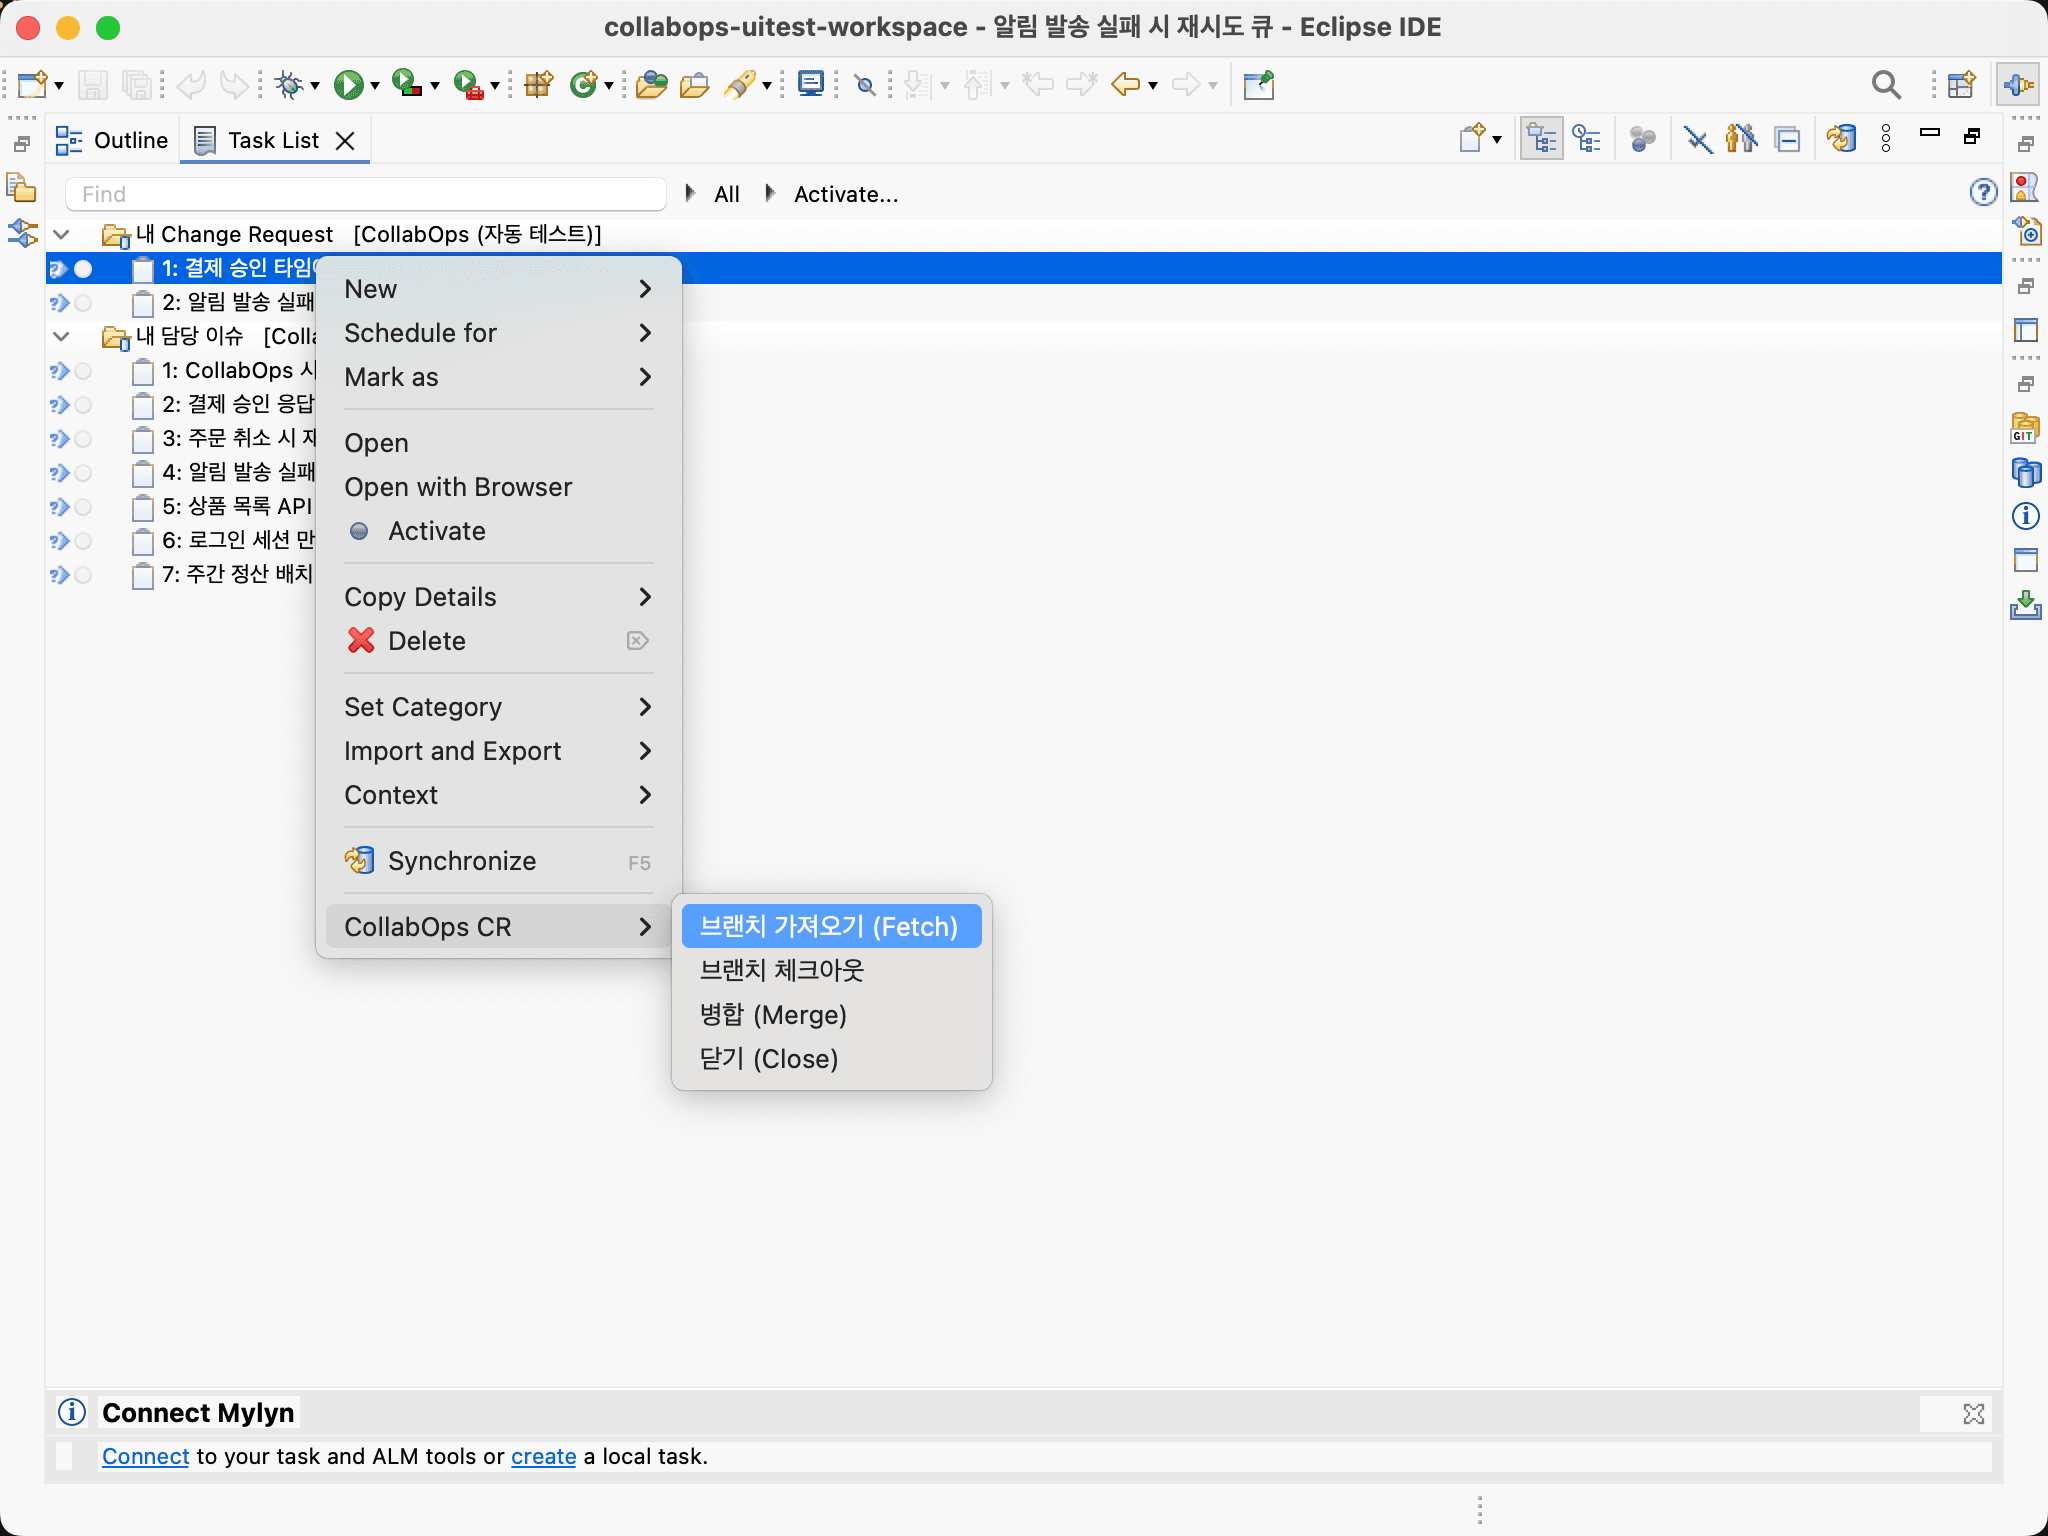This screenshot has height=1536, width=2048.
Task: Click the CollabOps CR menu item
Action: pyautogui.click(x=499, y=927)
